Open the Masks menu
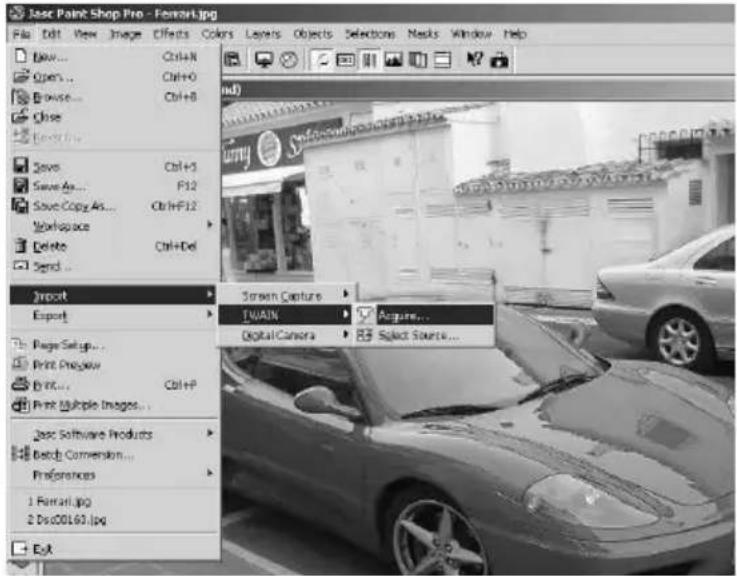This screenshot has height=576, width=737. point(423,34)
